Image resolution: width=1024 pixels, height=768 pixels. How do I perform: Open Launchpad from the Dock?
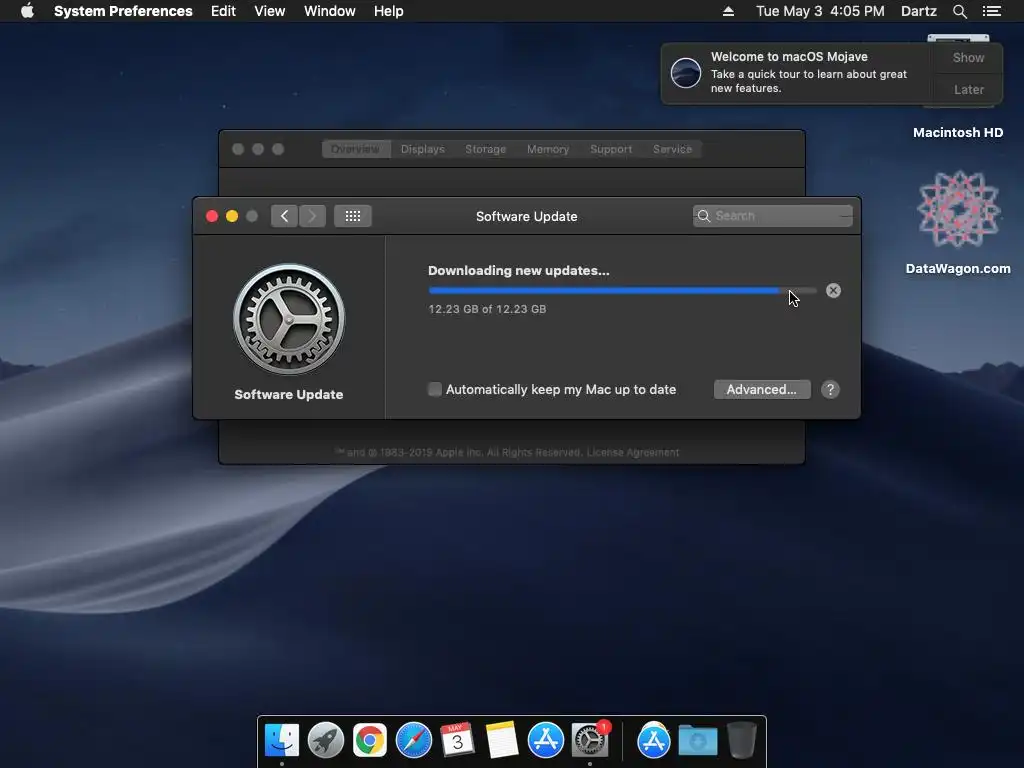tap(326, 741)
